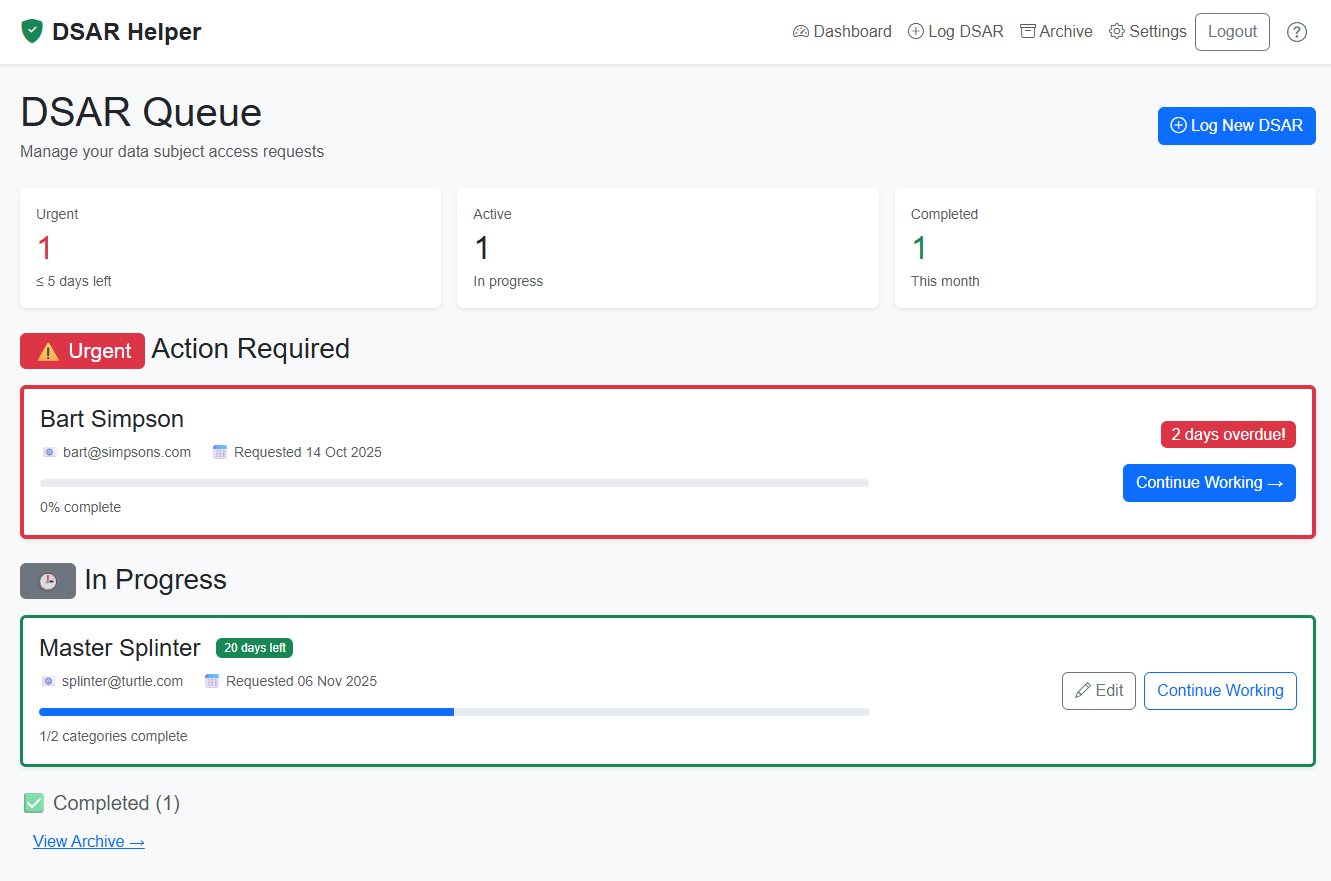Open the View Archive link
Screen dimensions: 1331x881
tap(88, 841)
